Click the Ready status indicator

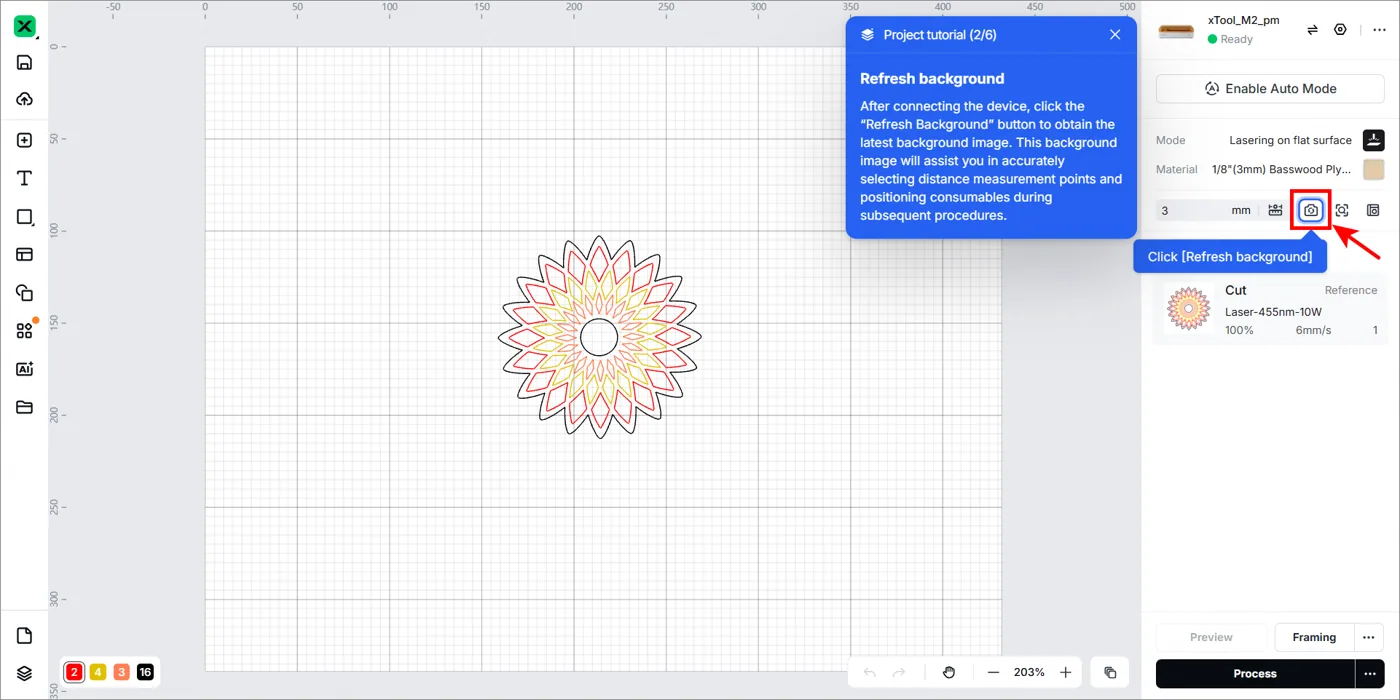[x=1230, y=39]
